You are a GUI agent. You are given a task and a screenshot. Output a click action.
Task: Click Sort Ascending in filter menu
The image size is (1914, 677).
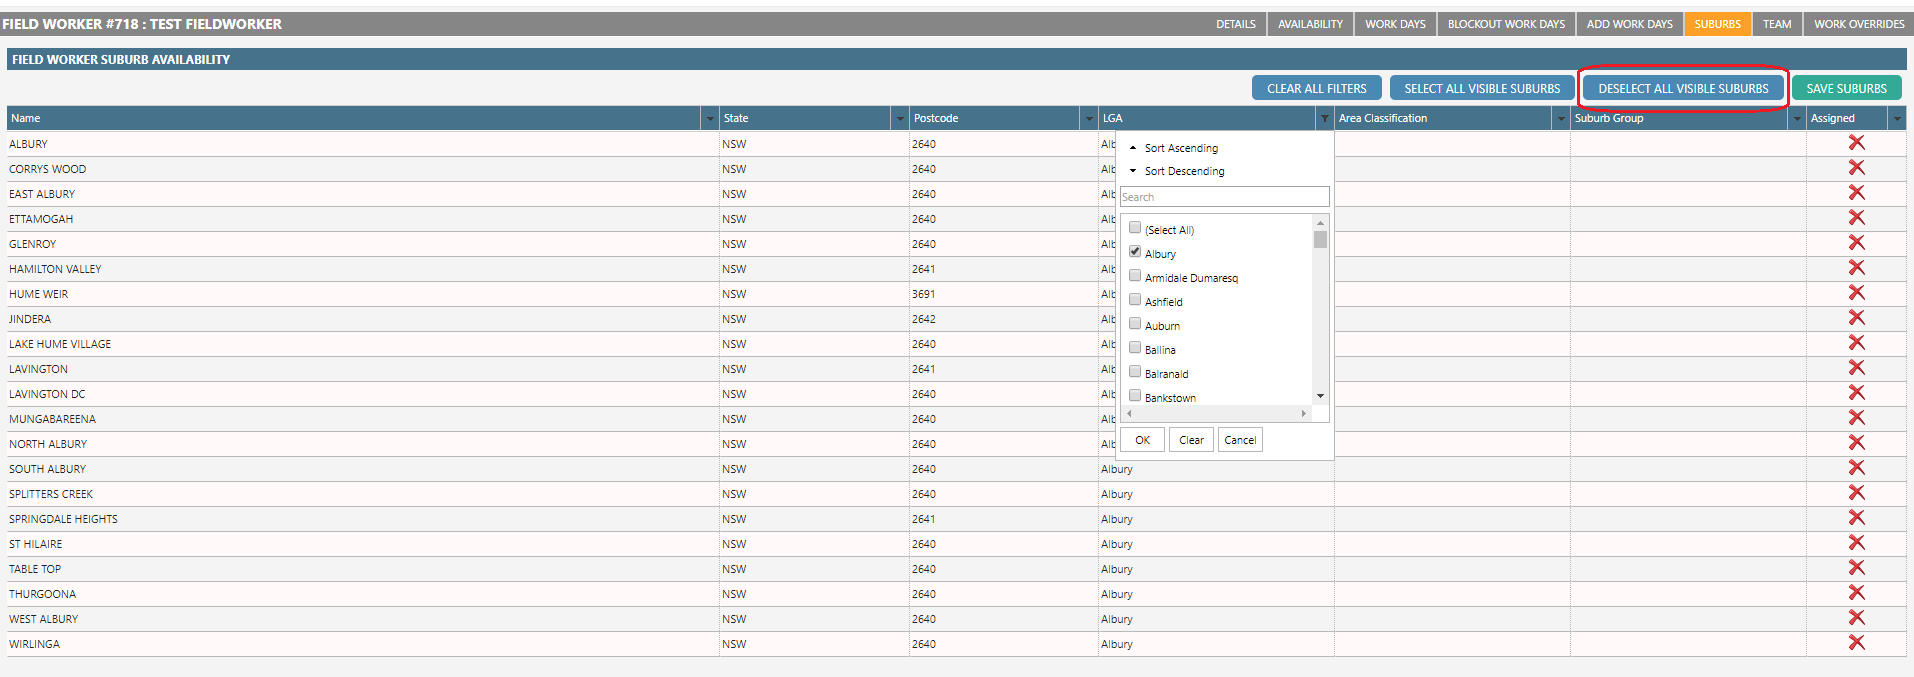coord(1180,148)
